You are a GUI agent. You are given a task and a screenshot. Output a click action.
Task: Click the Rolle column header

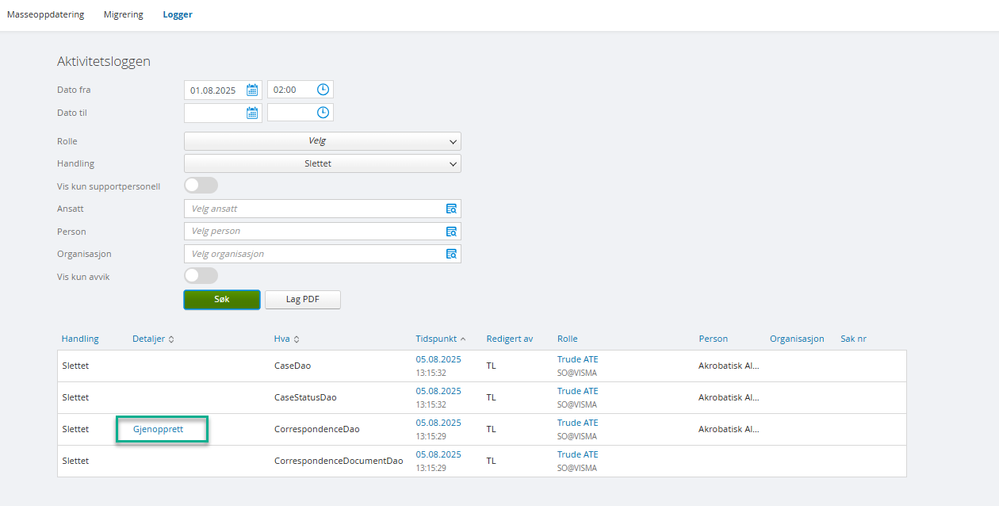pyautogui.click(x=567, y=339)
